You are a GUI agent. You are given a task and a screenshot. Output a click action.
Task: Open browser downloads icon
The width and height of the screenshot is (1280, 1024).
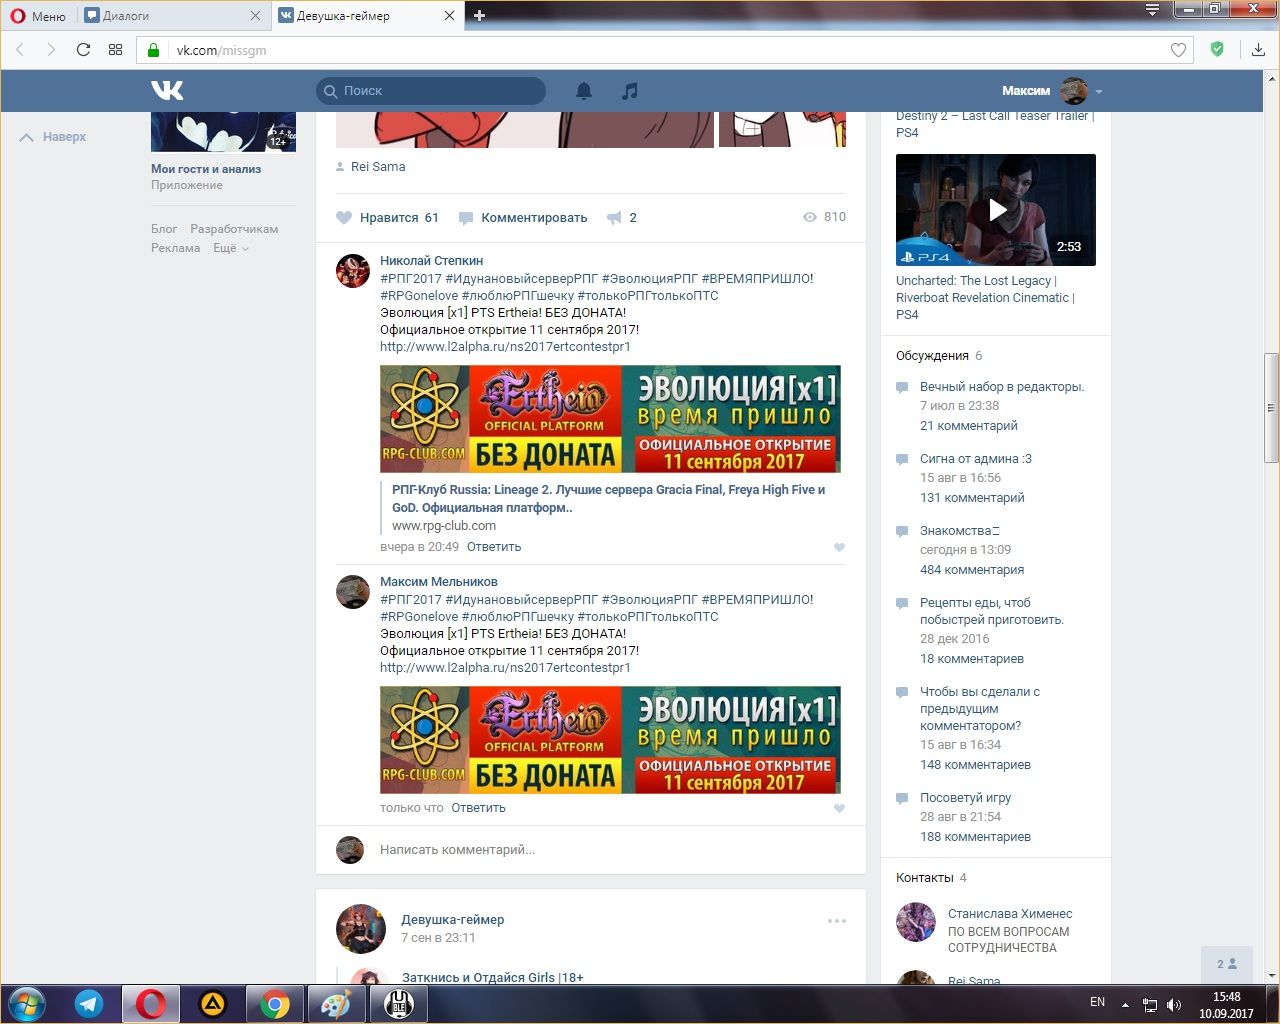1258,50
